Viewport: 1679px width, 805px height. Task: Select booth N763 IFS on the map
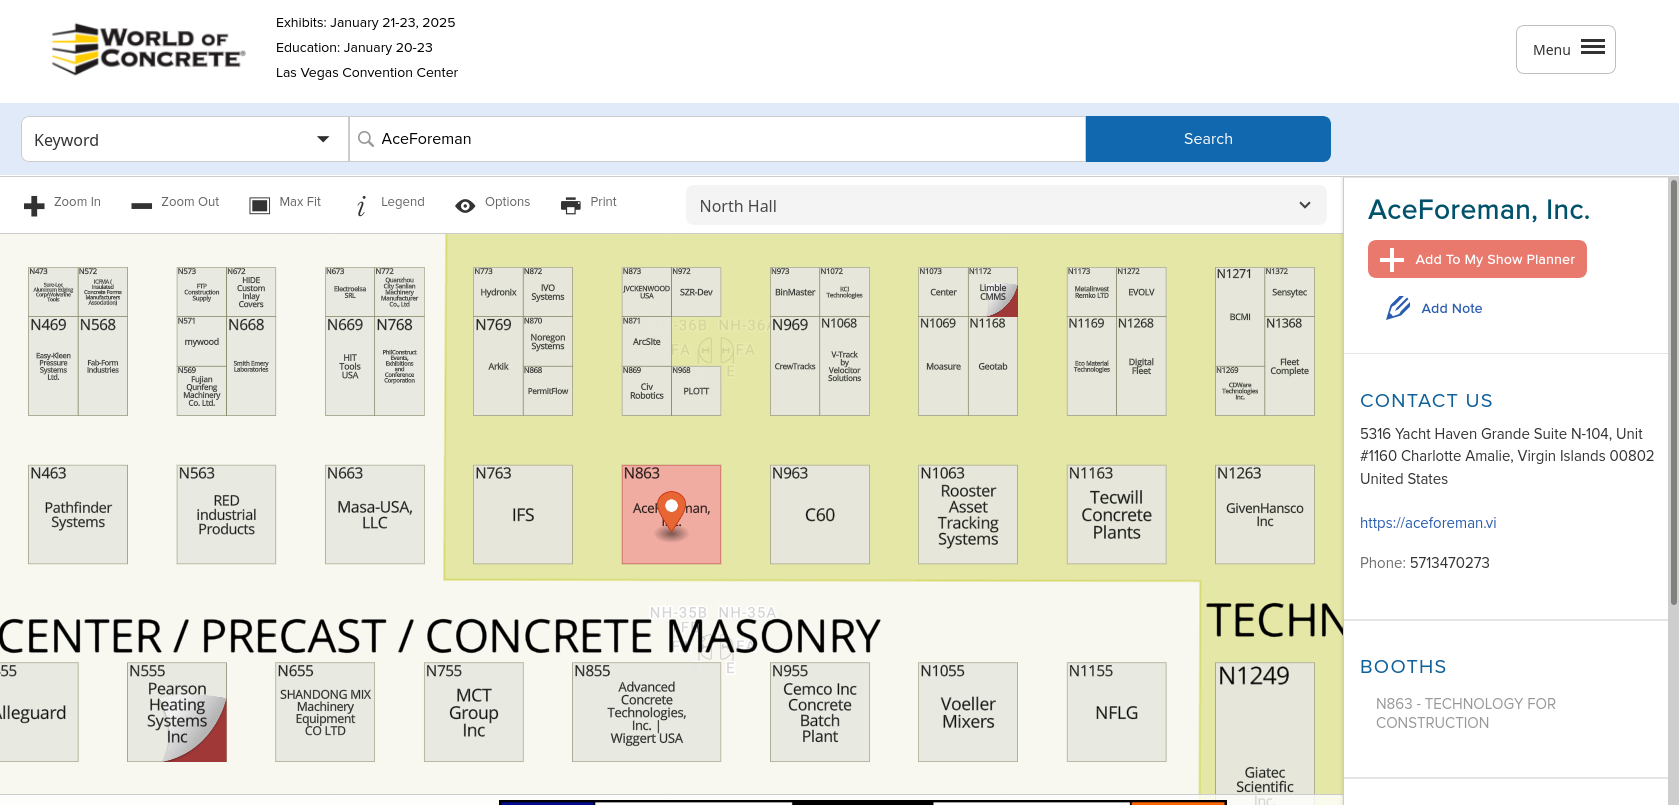(x=523, y=514)
